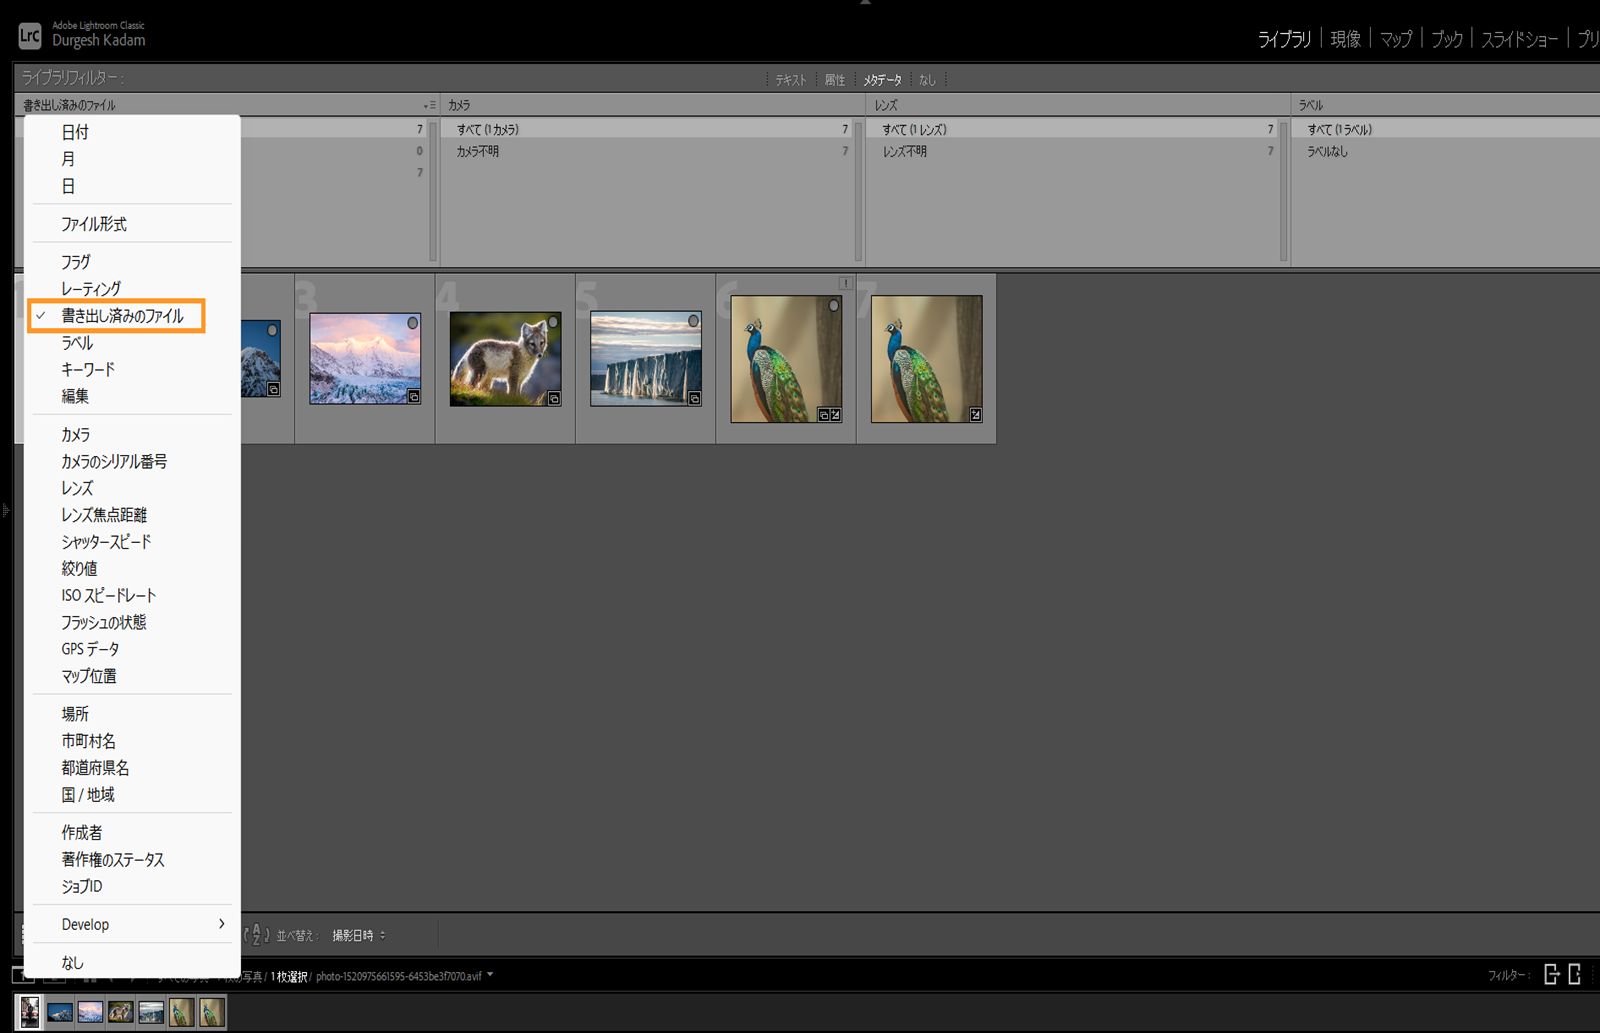1600x1033 pixels.
Task: Click なし in the library filter bar
Action: tap(927, 80)
